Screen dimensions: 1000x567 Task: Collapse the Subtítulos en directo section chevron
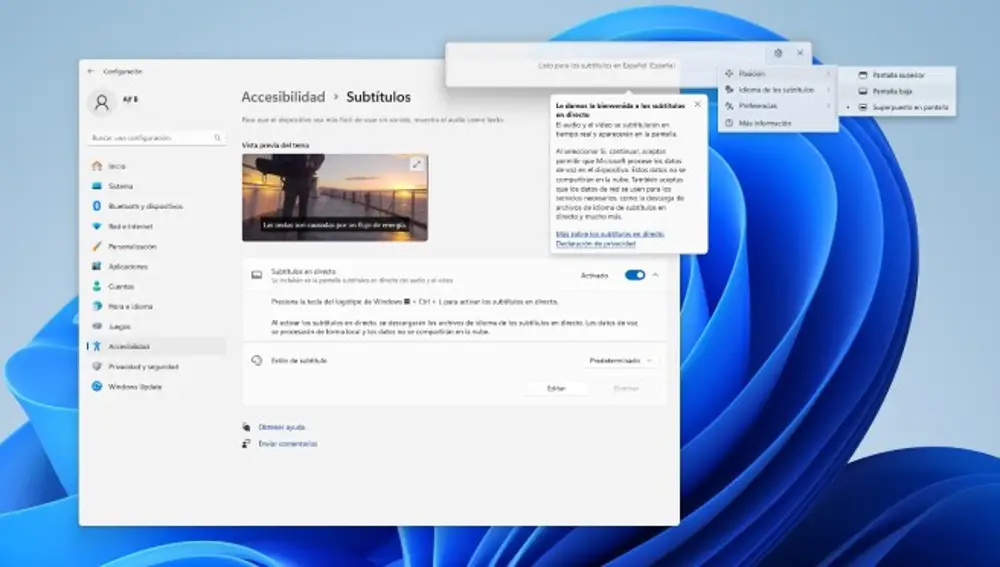655,275
